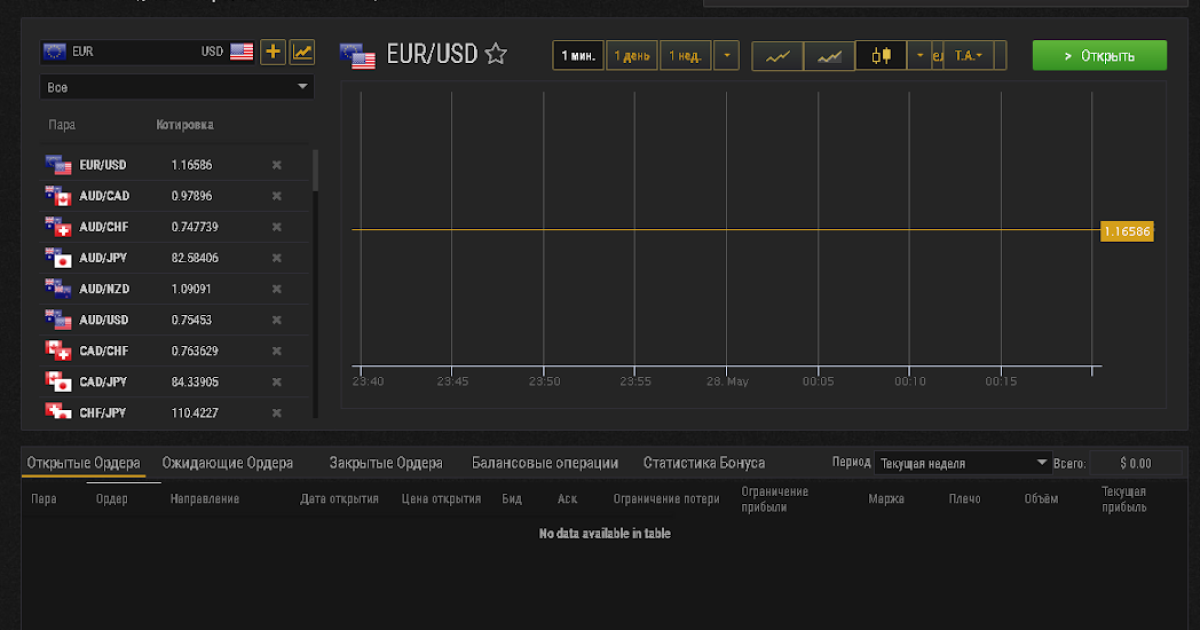
Task: Mark EUR/USD as favorite with star
Action: click(x=496, y=55)
